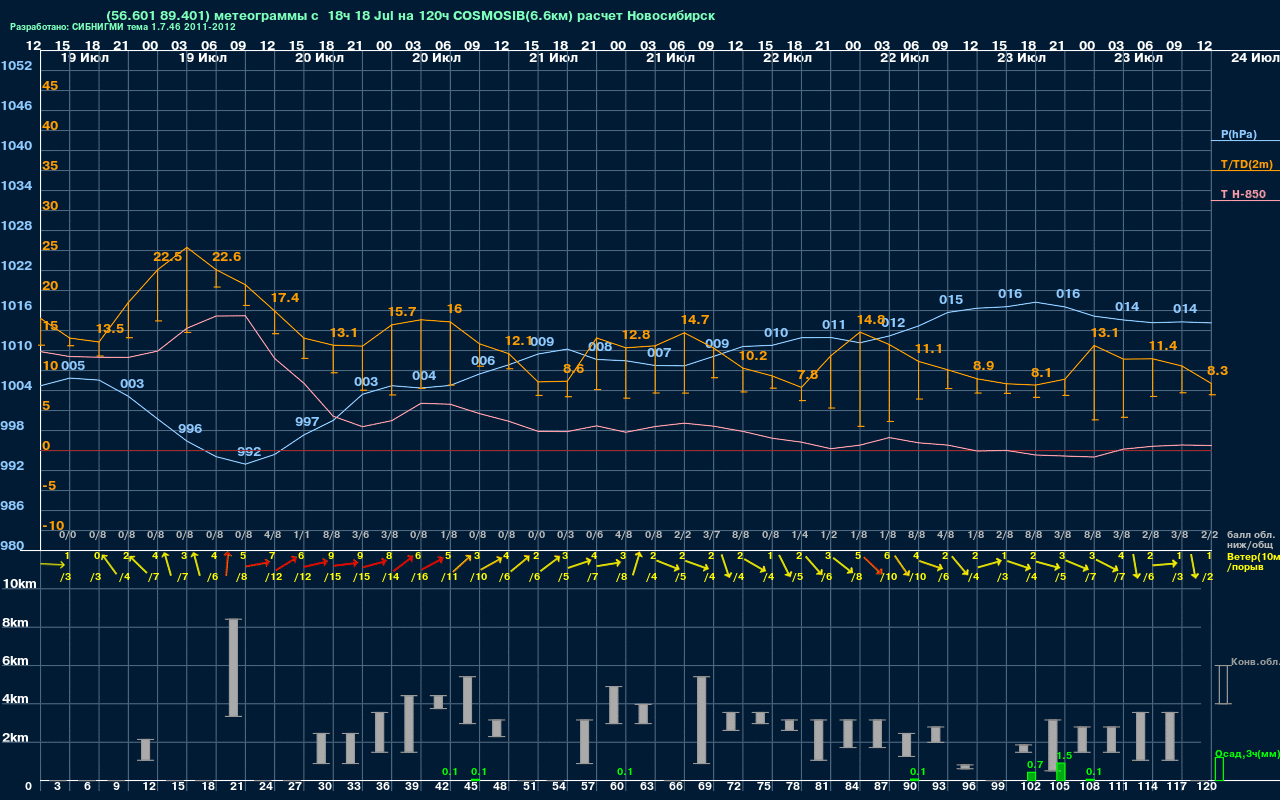This screenshot has width=1280, height=800.
Task: Click forecast hour 69 on bottom axis
Action: [x=704, y=788]
